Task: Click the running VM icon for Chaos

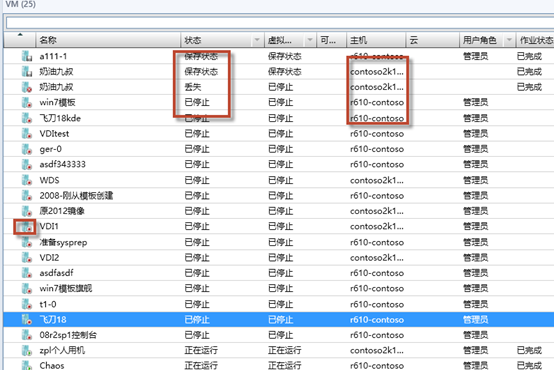Action: pyautogui.click(x=27, y=365)
